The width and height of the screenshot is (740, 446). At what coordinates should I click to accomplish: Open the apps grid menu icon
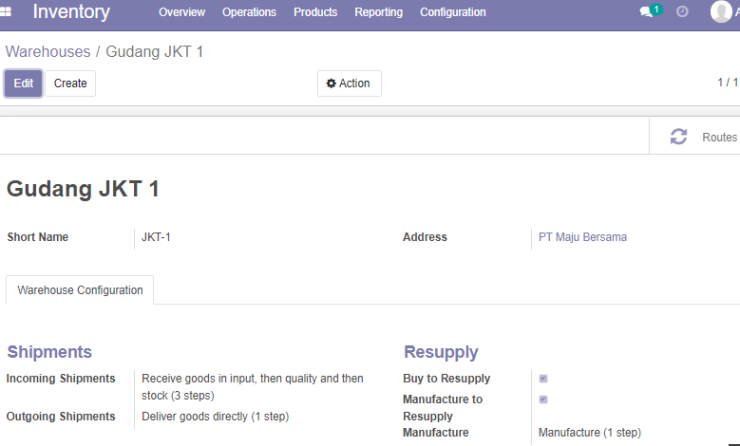[5, 12]
